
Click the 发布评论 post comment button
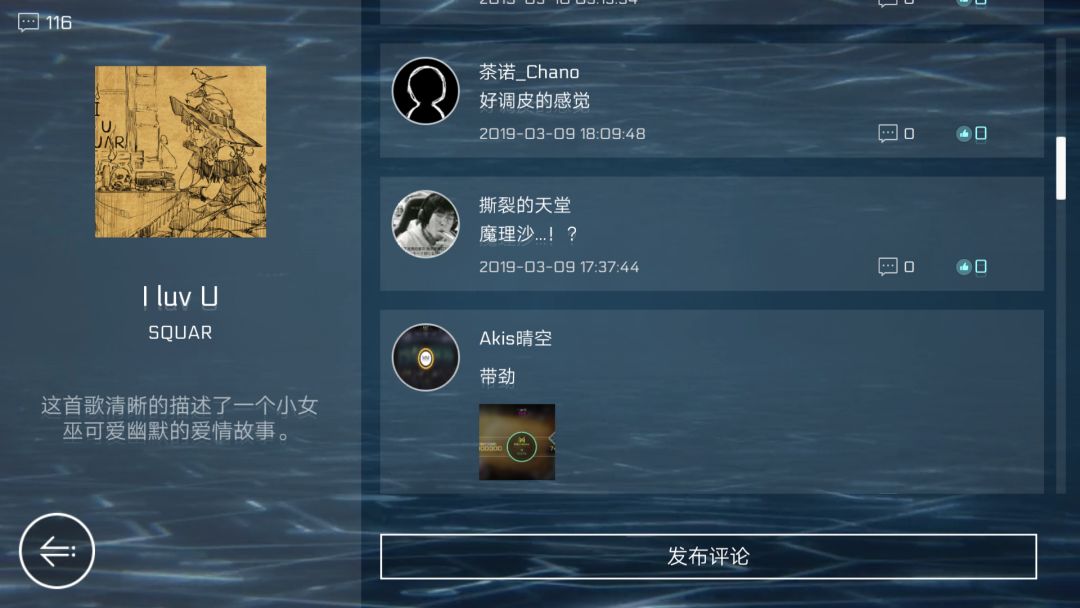708,556
